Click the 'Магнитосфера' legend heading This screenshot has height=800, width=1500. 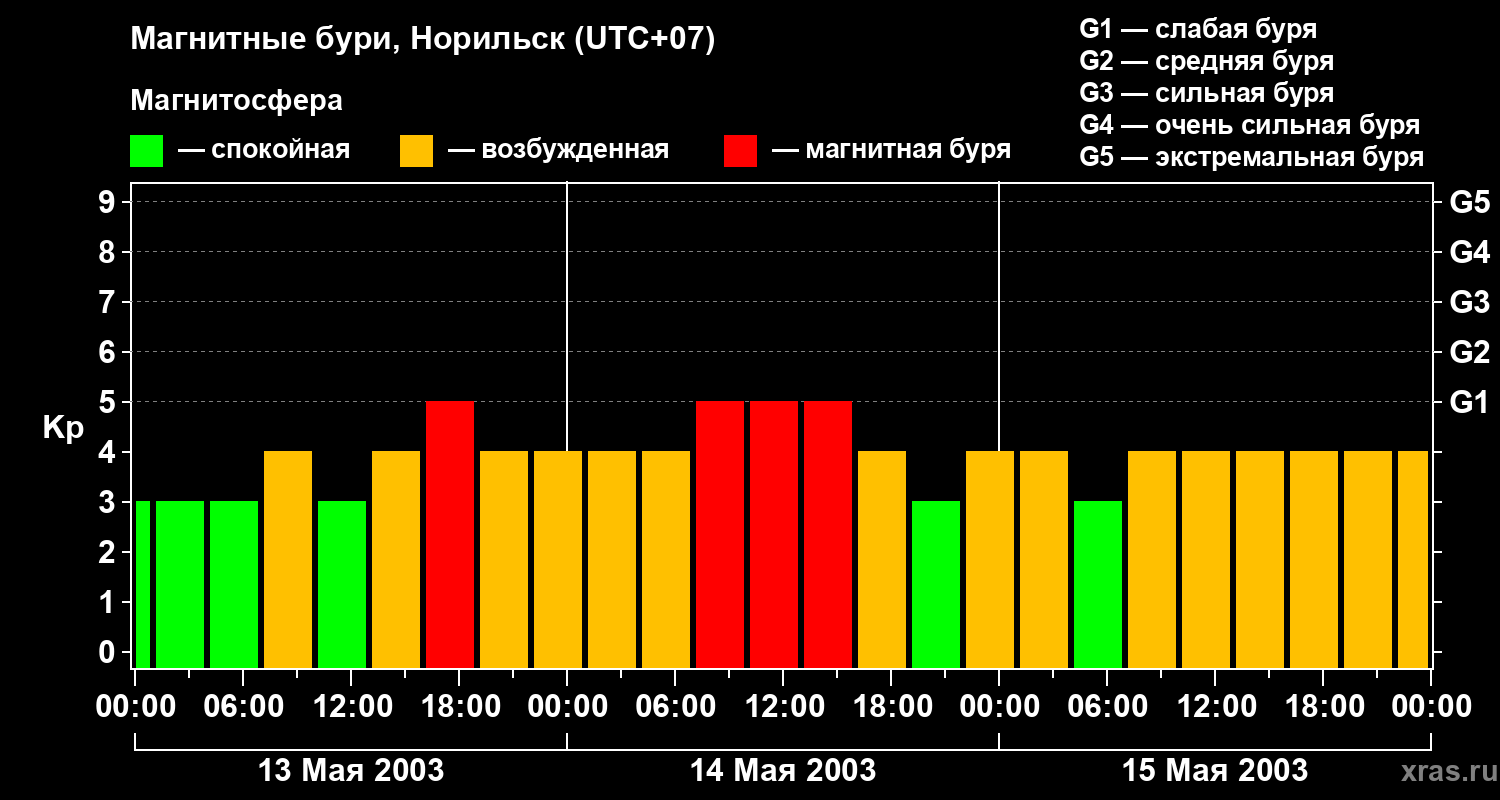236,101
